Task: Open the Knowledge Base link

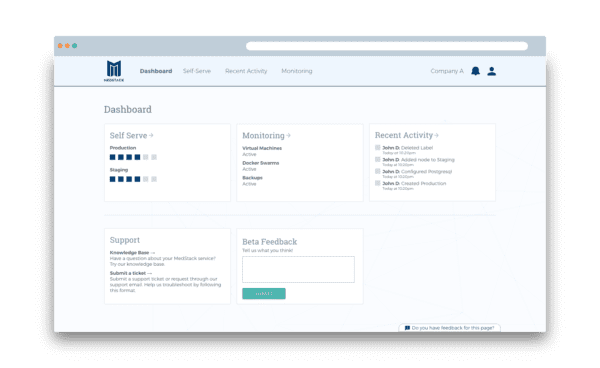Action: pyautogui.click(x=132, y=252)
